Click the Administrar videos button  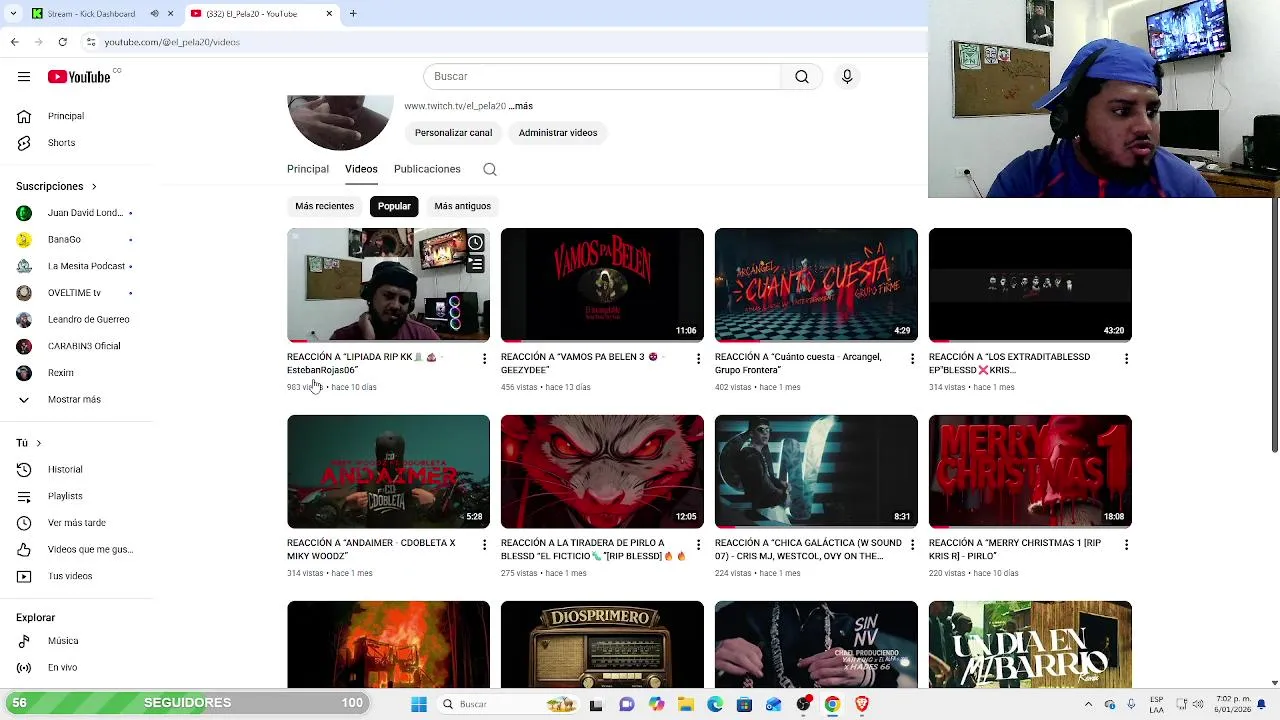[x=558, y=133]
